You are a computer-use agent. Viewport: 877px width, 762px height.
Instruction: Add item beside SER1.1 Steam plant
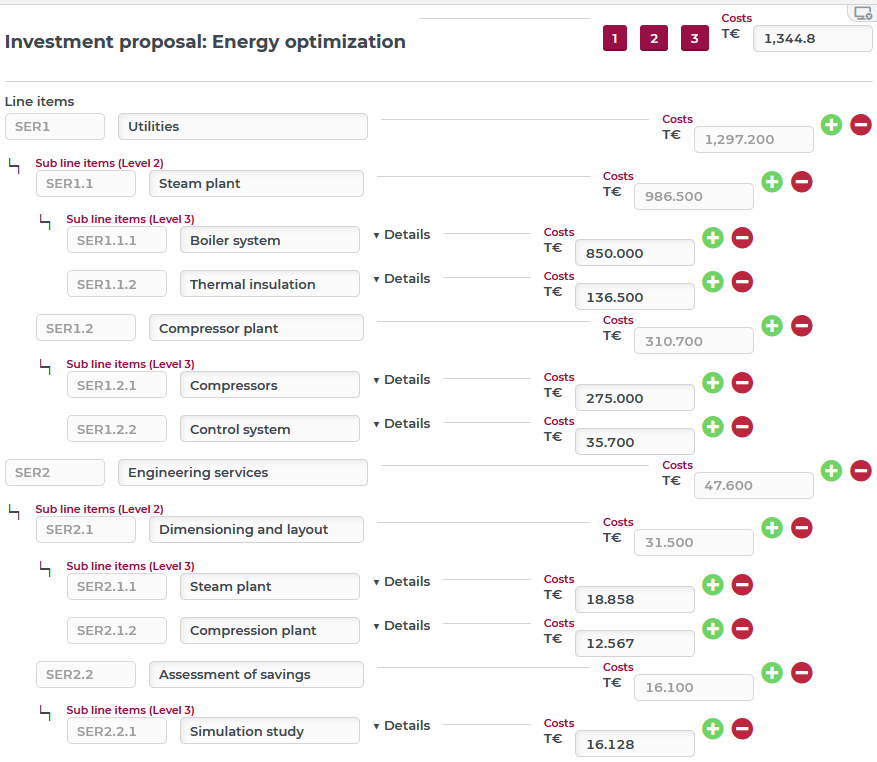772,181
